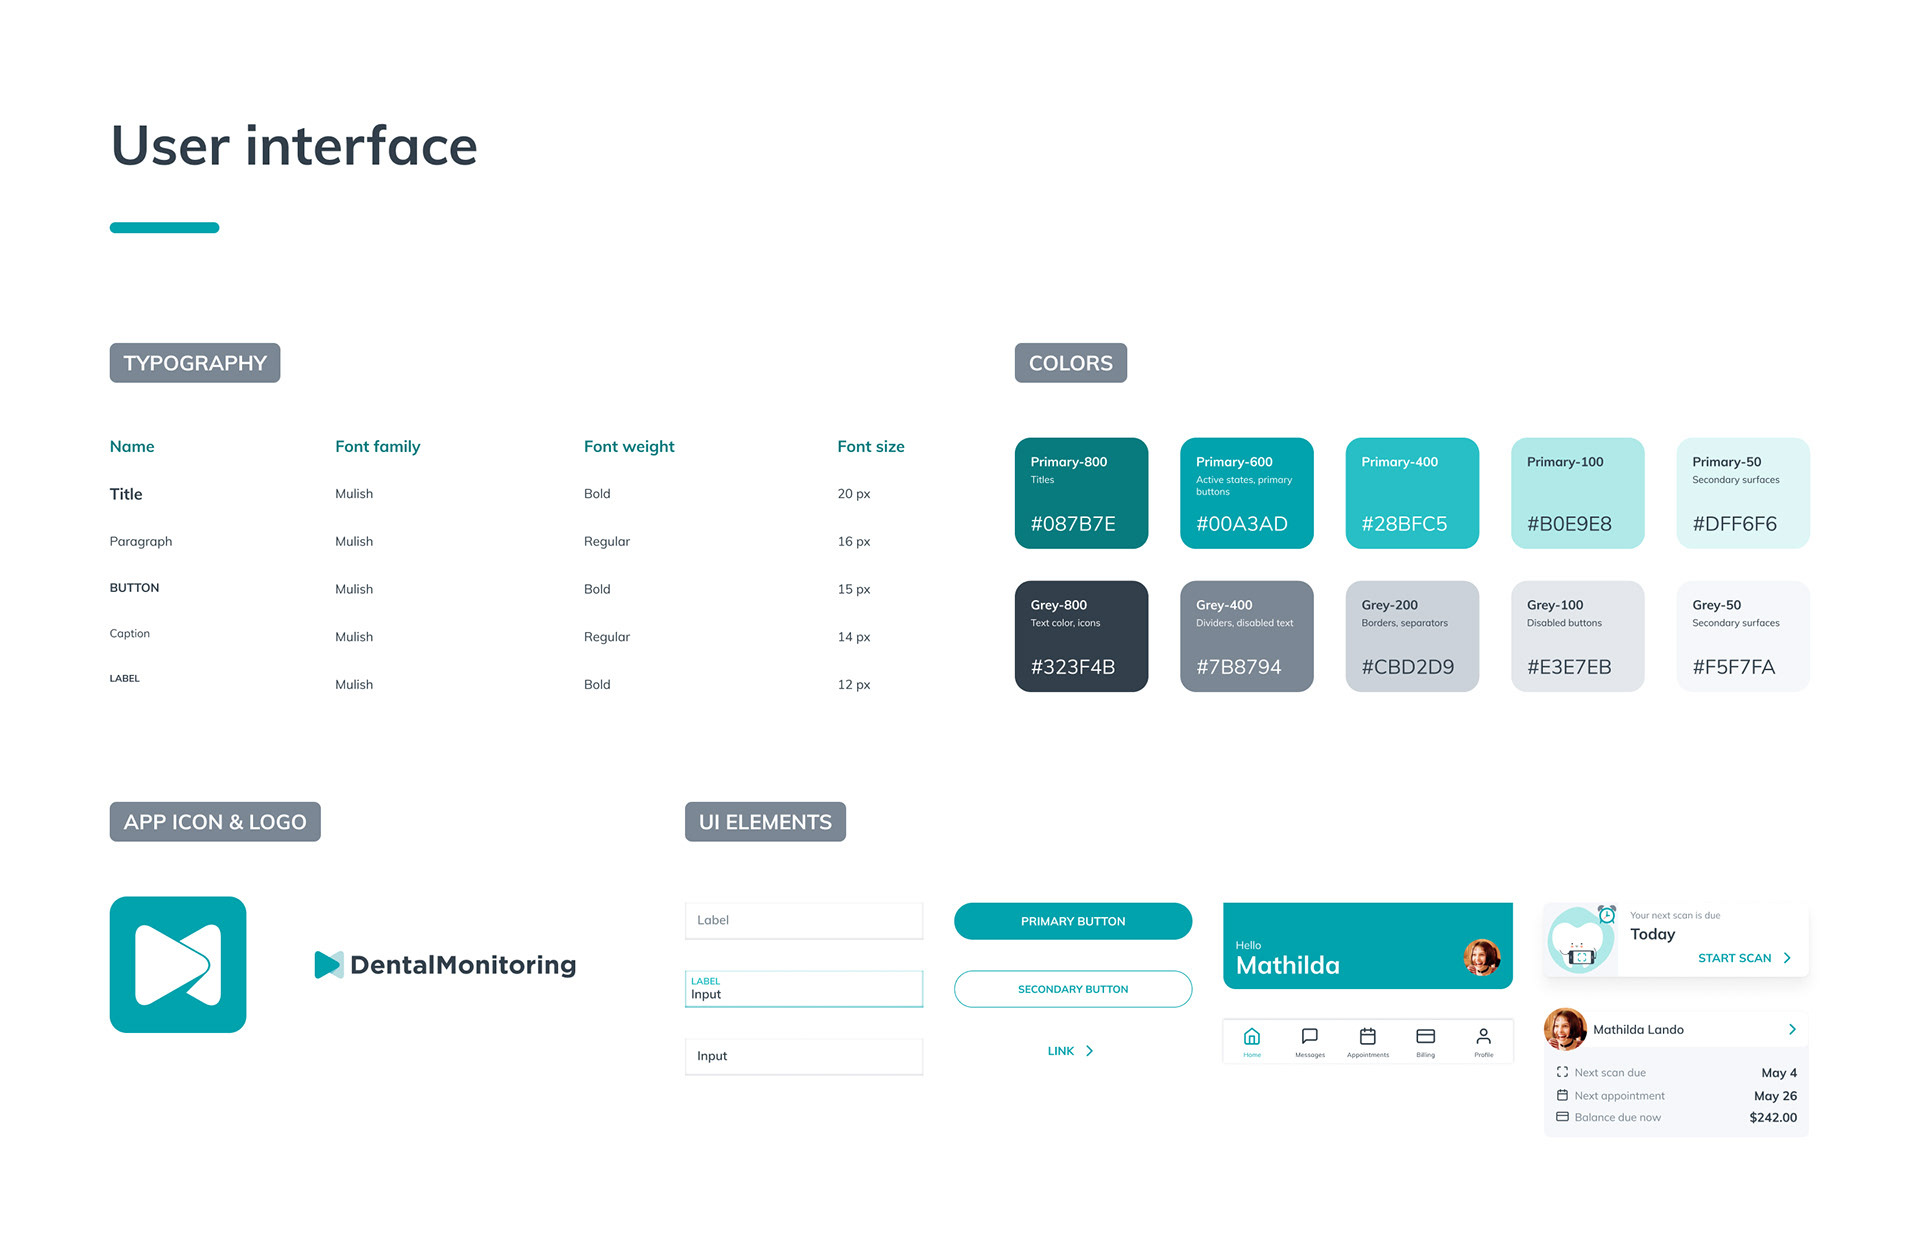Click the Mathilda name in teal banner
Image resolution: width=1920 pixels, height=1247 pixels.
[1288, 965]
